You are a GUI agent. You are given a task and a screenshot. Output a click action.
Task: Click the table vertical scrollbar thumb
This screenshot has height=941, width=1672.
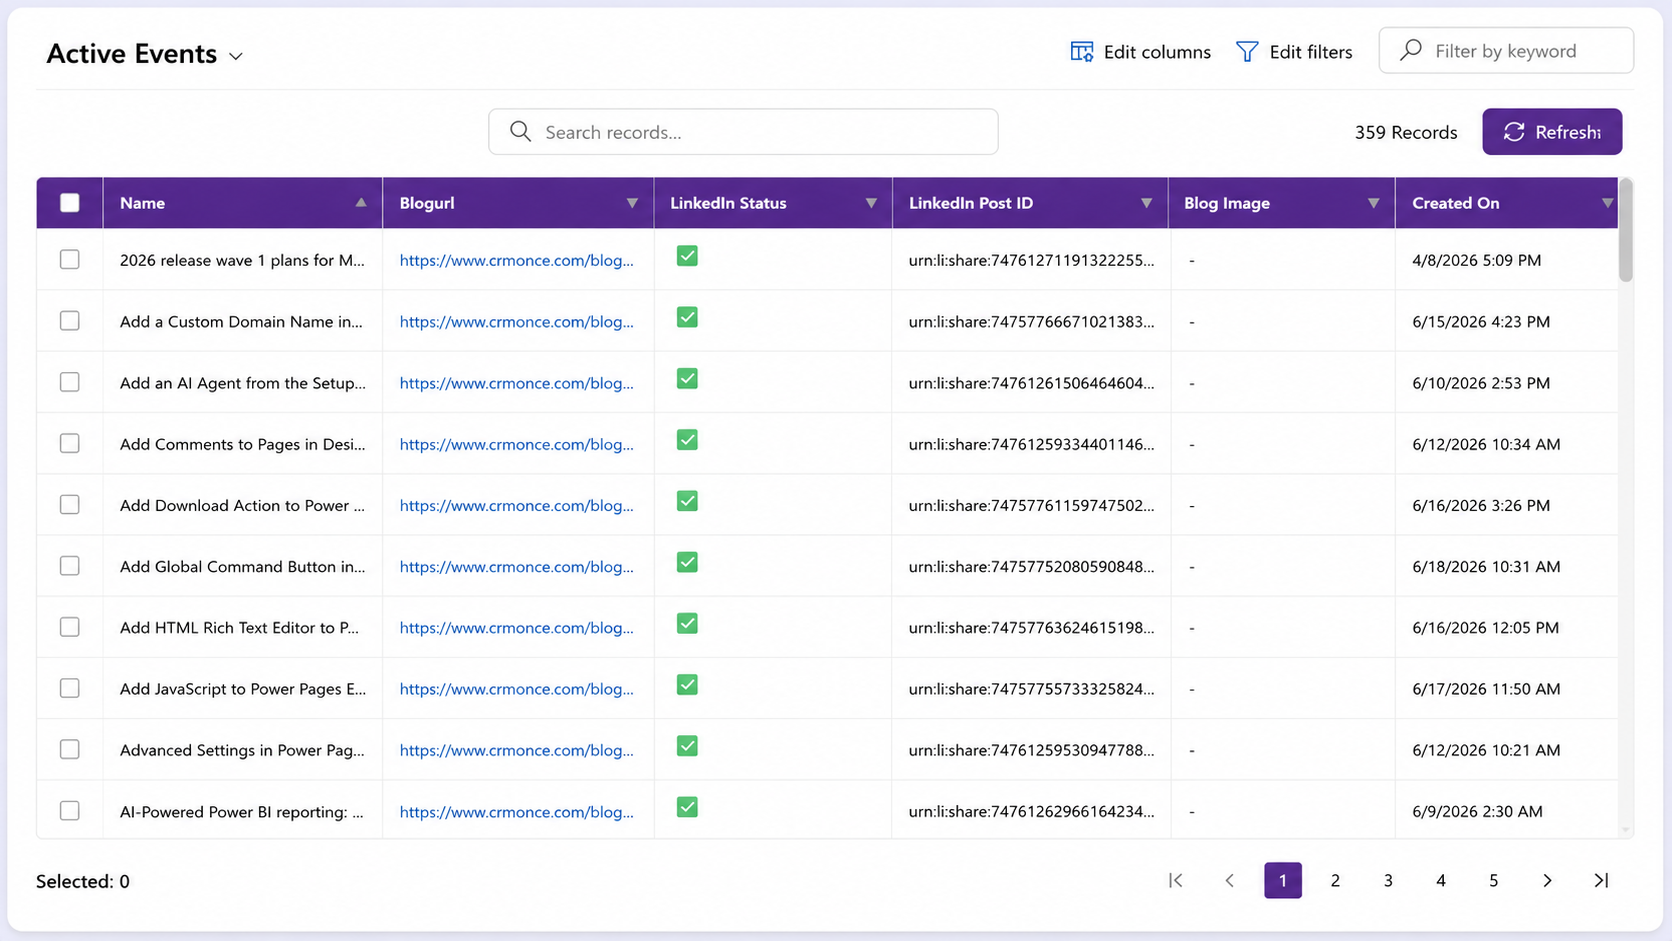1626,230
